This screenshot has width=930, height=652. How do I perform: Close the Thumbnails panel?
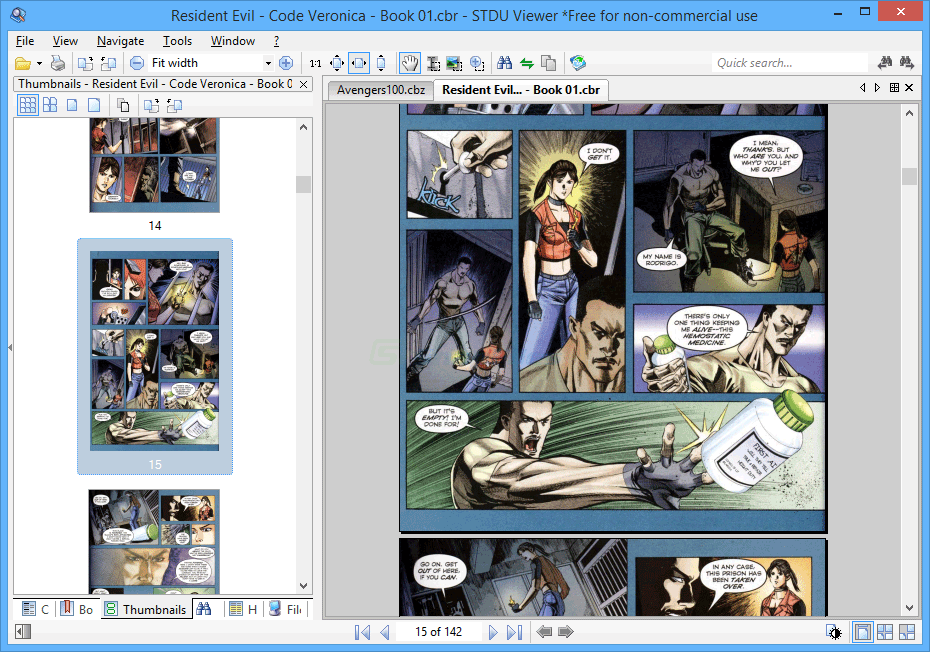(304, 84)
